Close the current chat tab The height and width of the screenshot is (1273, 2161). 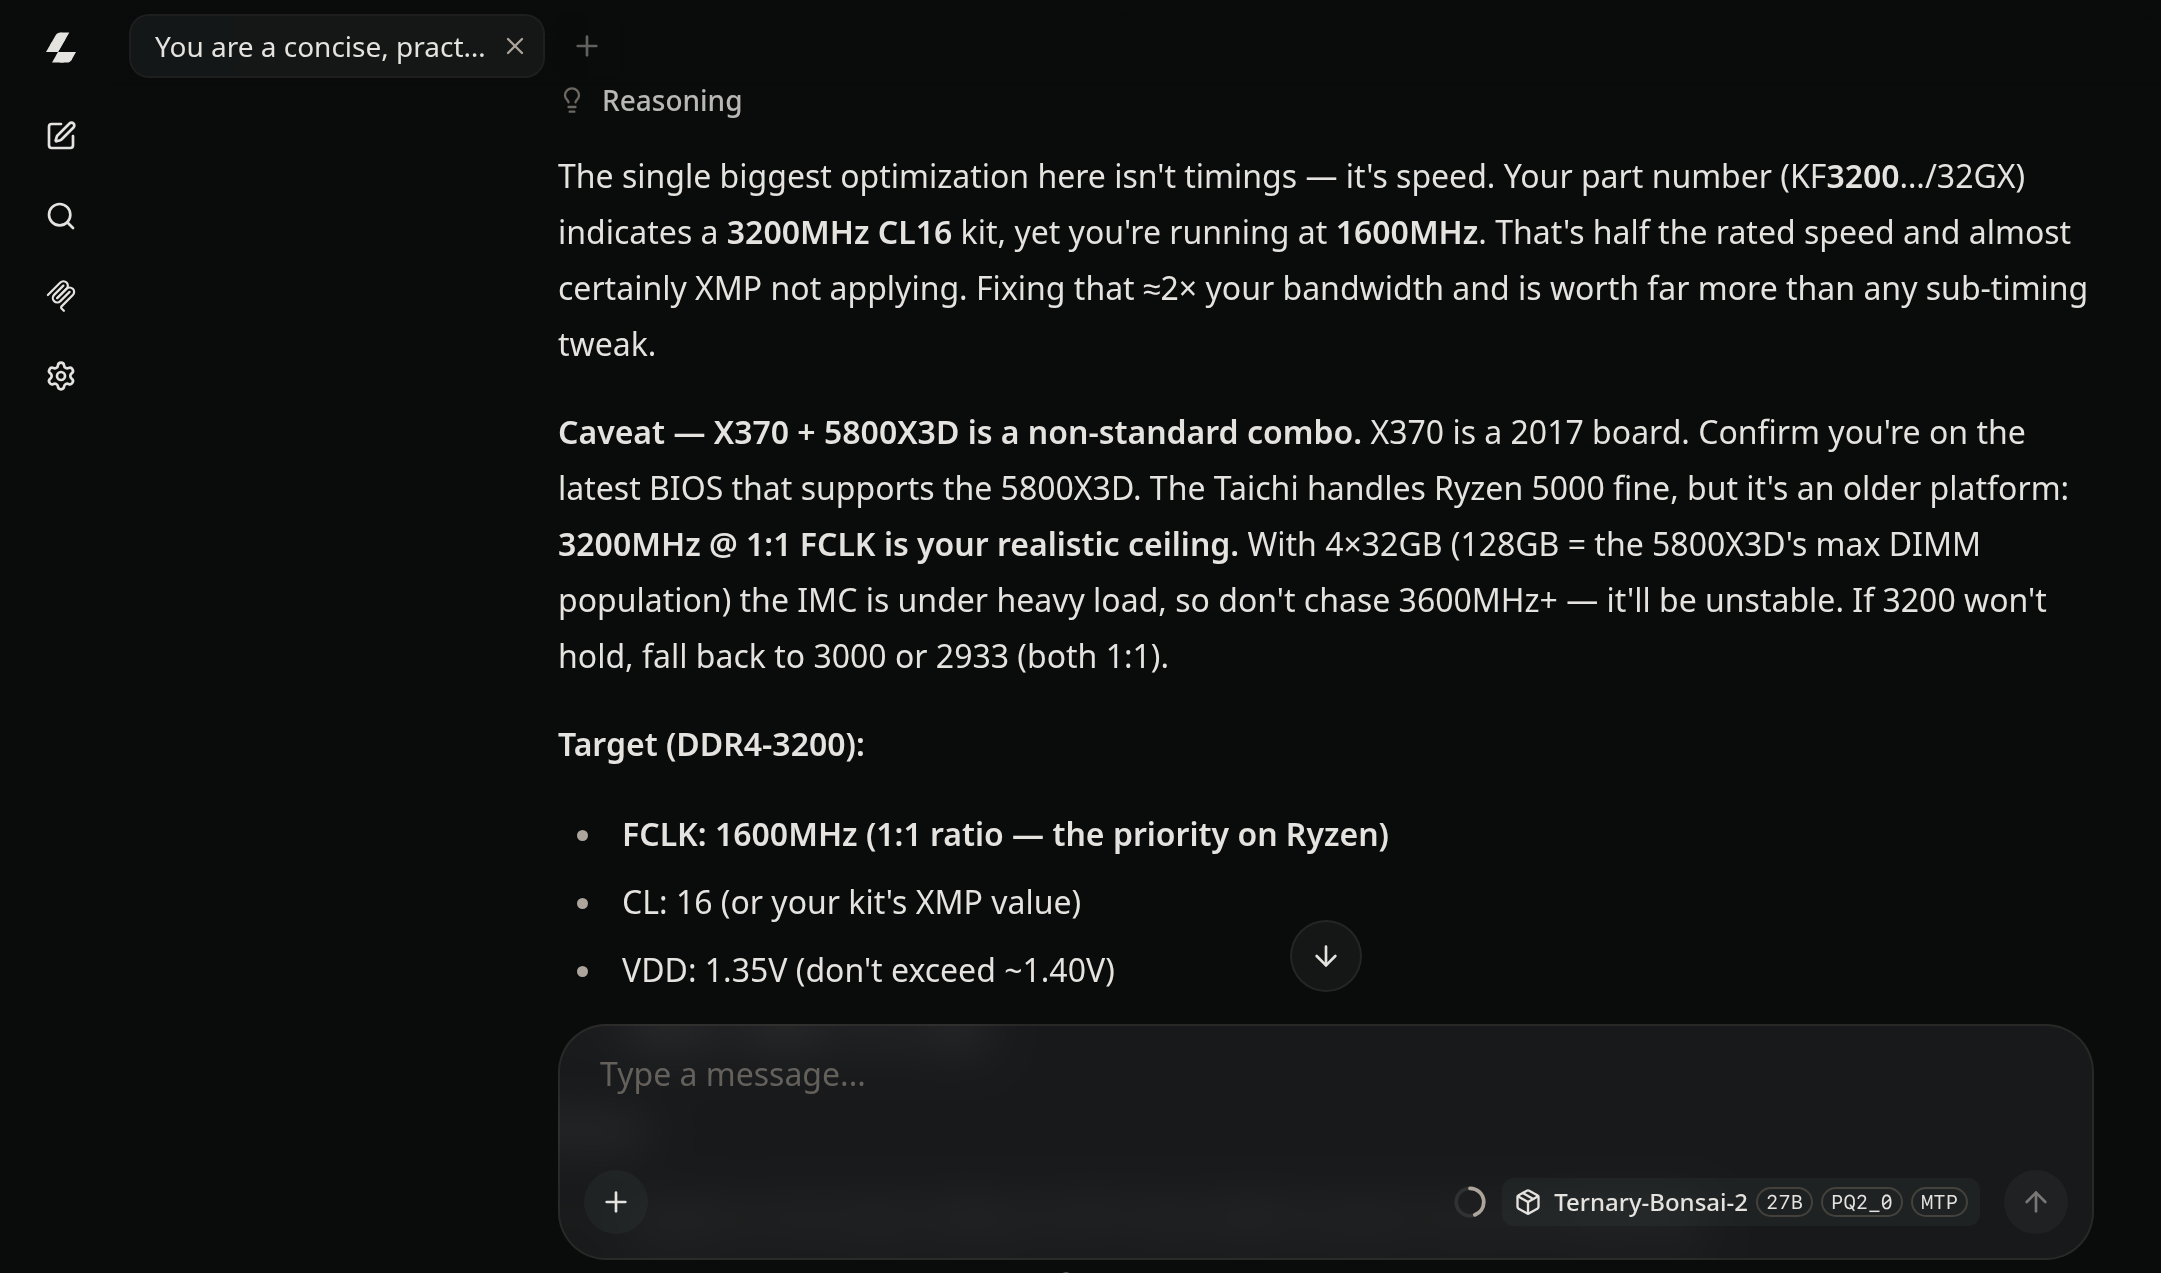[x=515, y=46]
